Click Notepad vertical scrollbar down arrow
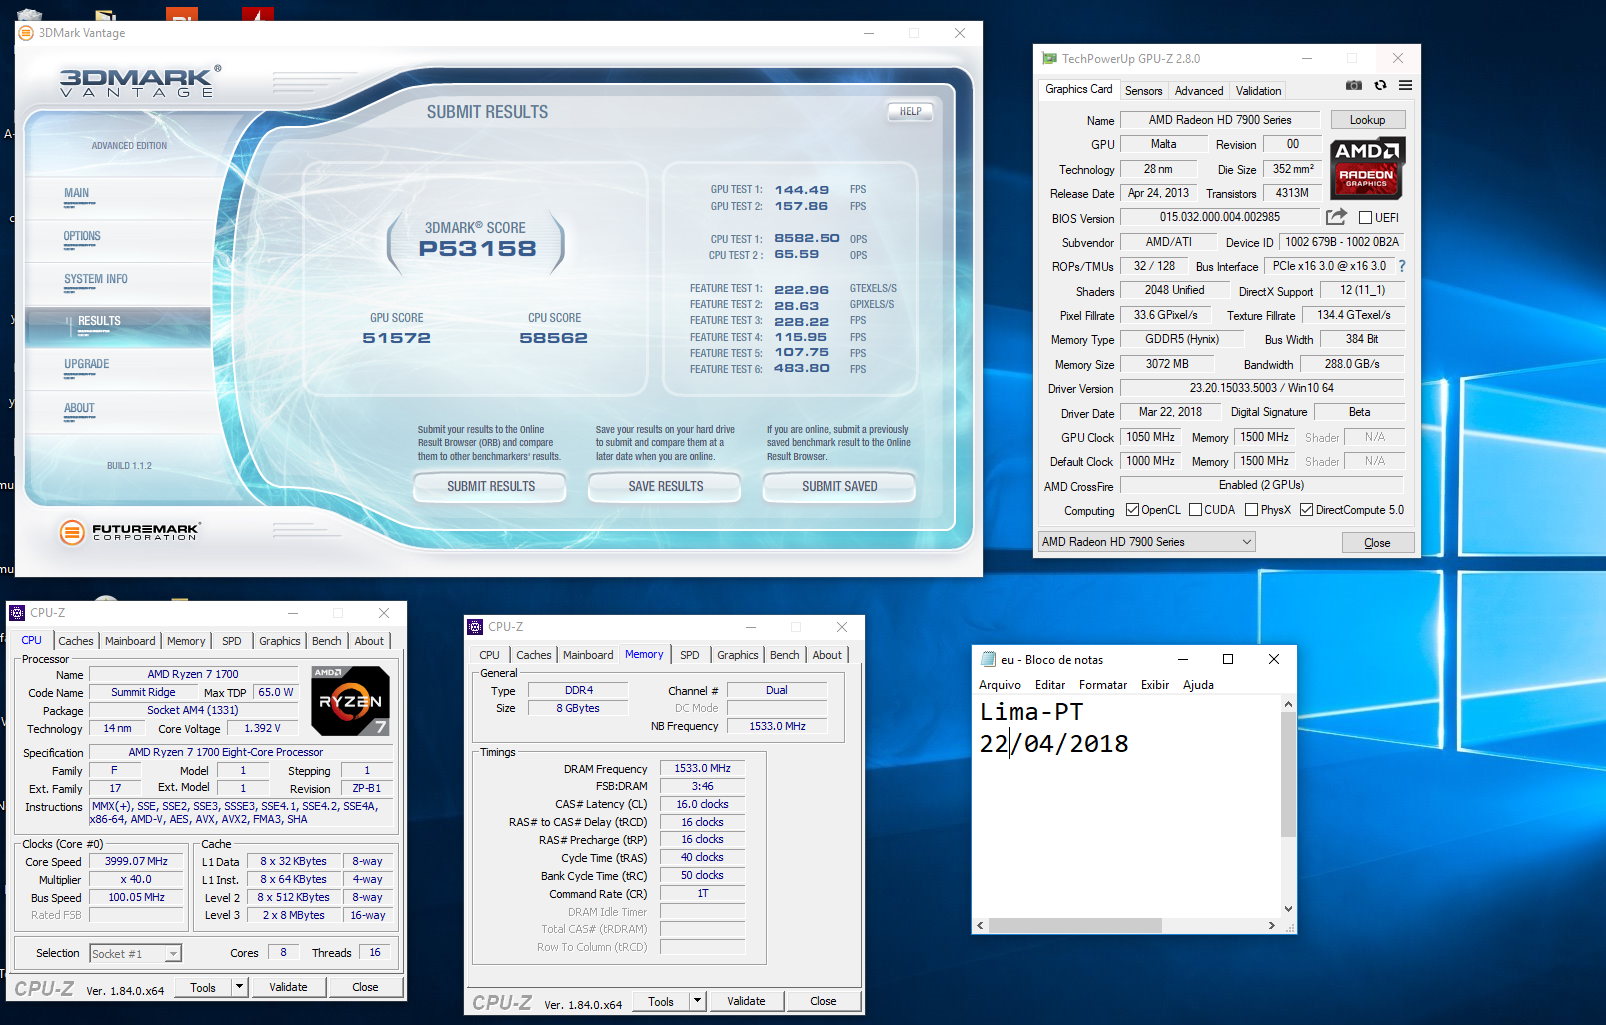The height and width of the screenshot is (1025, 1606). 1288,909
